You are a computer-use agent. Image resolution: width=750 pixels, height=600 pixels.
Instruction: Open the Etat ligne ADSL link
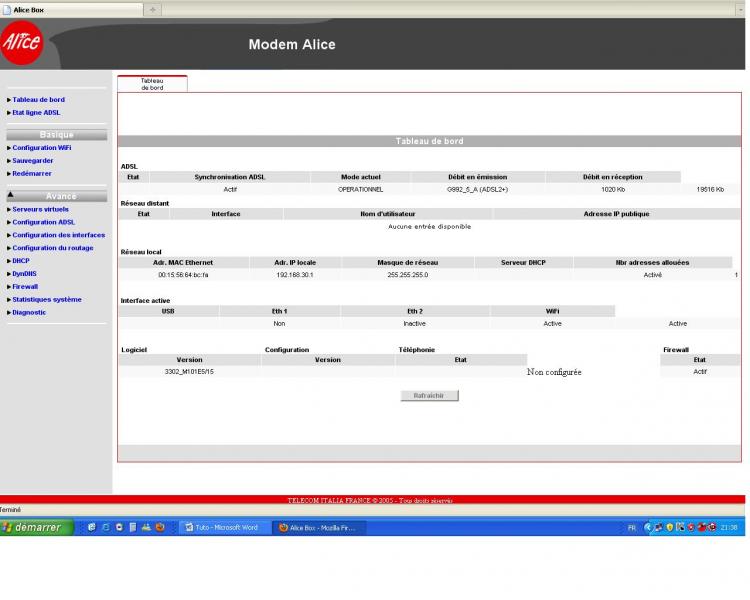(x=36, y=112)
